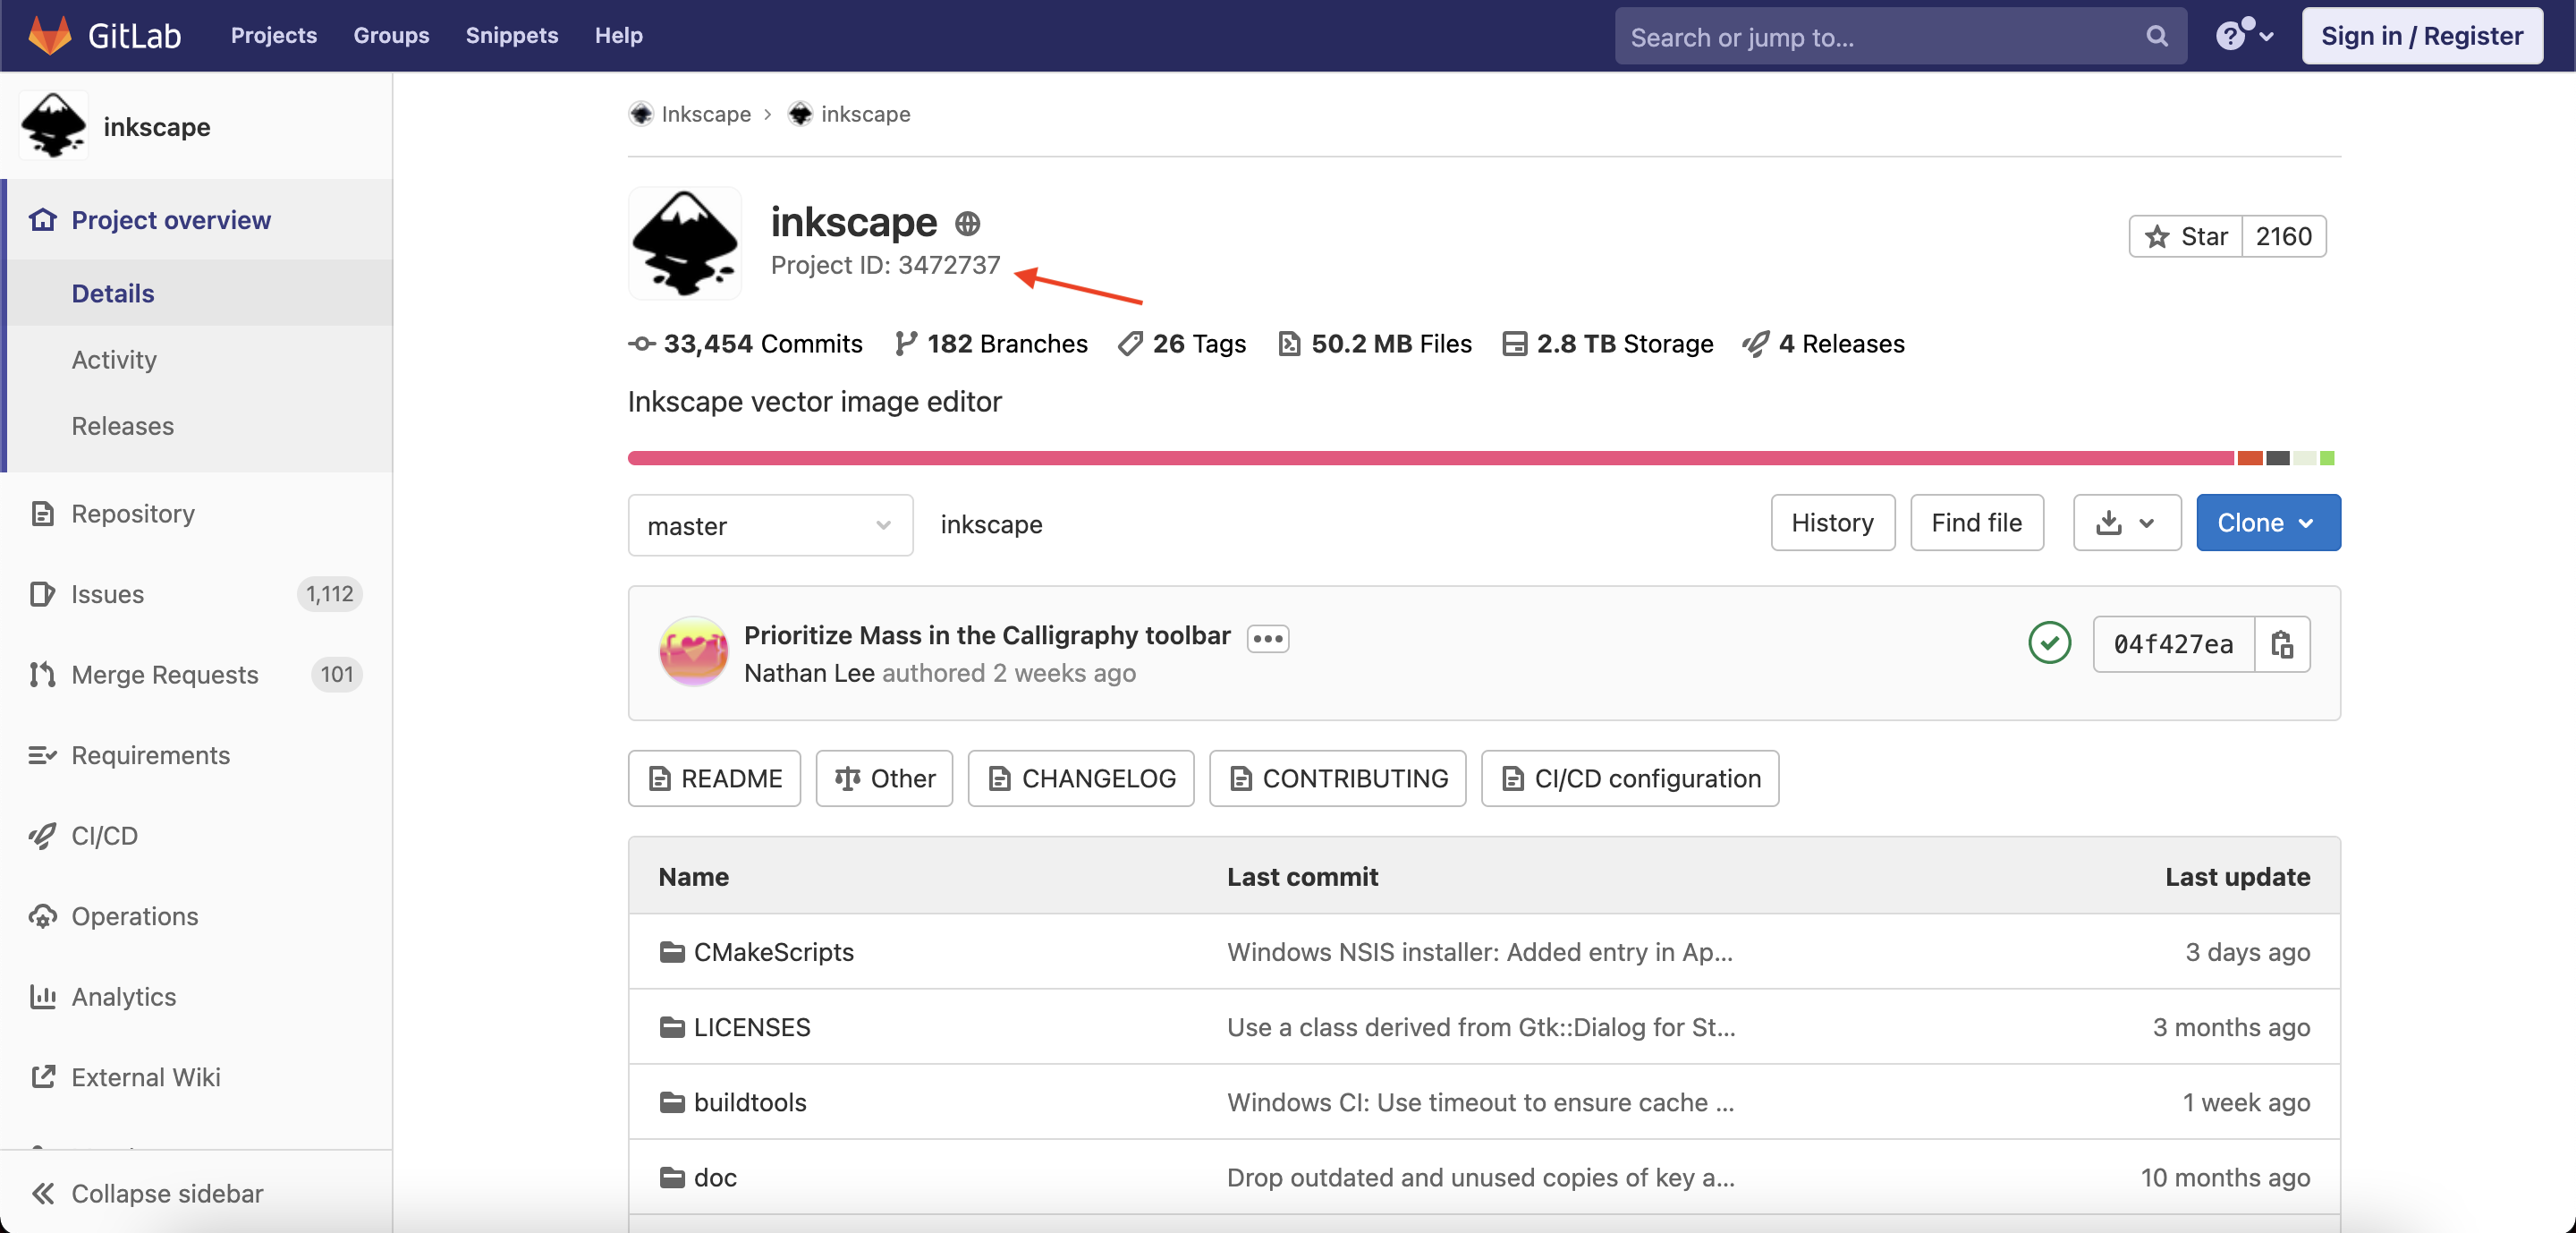Click the History button
The height and width of the screenshot is (1233, 2576).
tap(1833, 522)
